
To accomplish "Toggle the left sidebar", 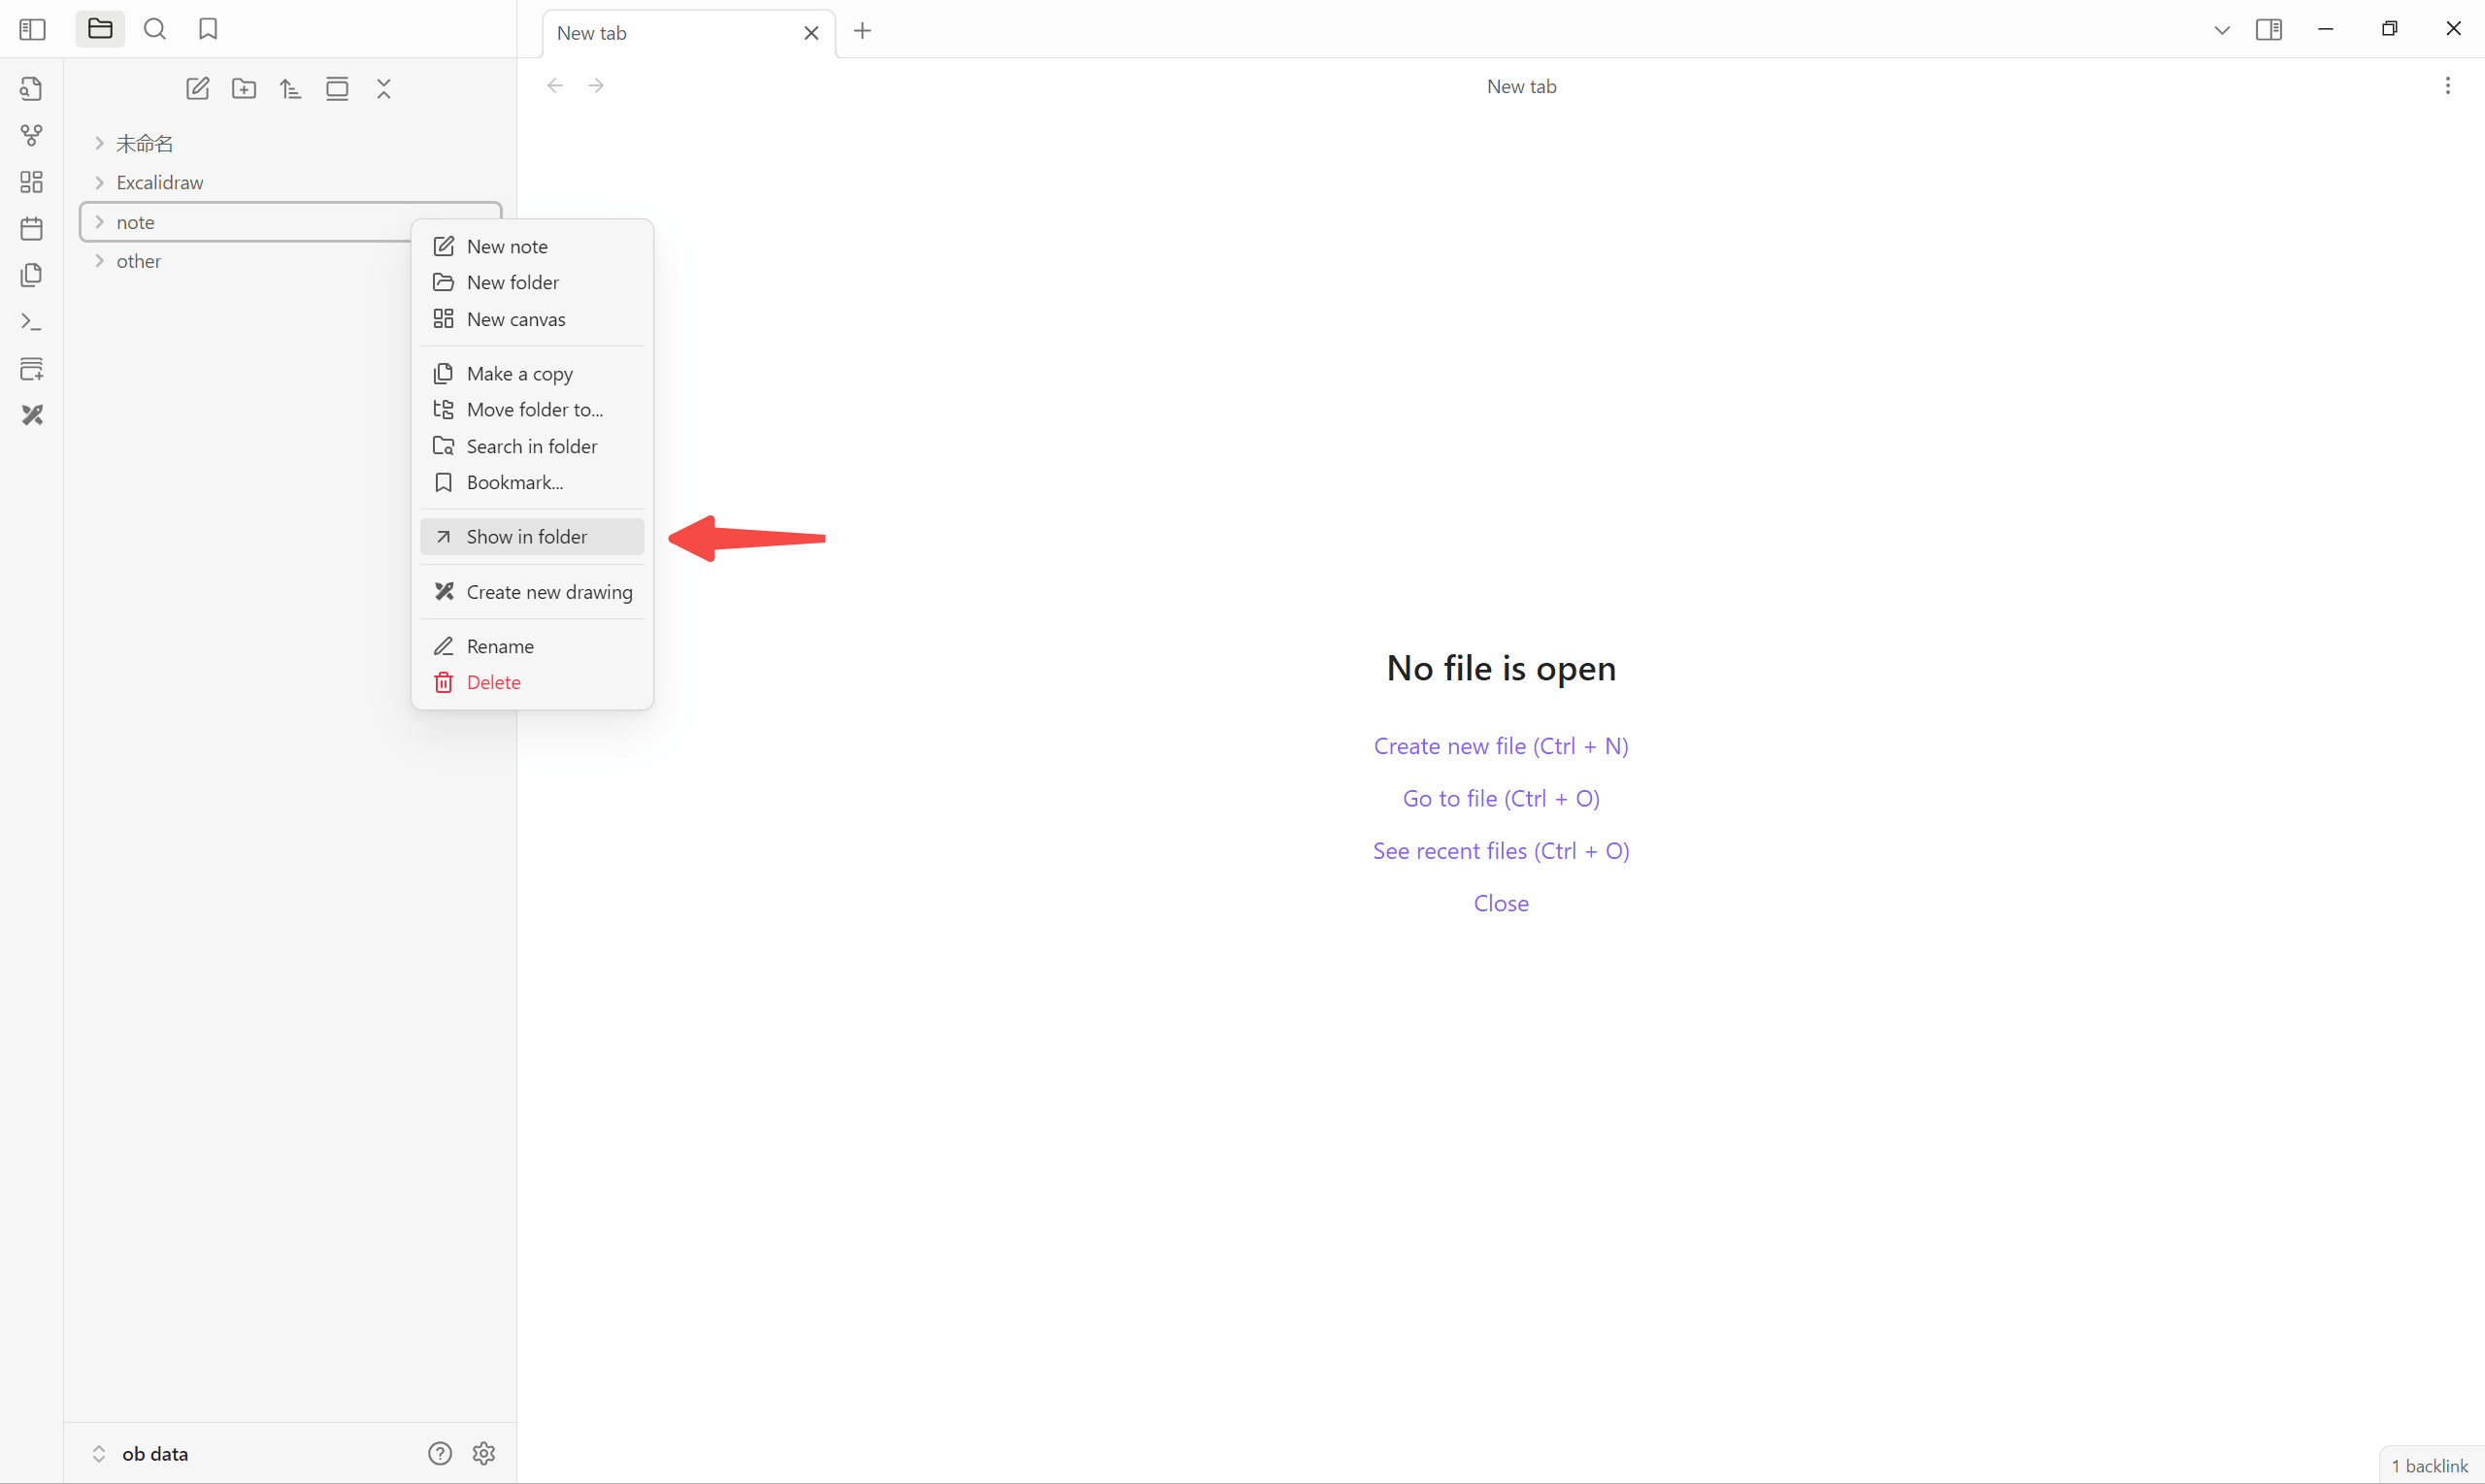I will tap(32, 29).
